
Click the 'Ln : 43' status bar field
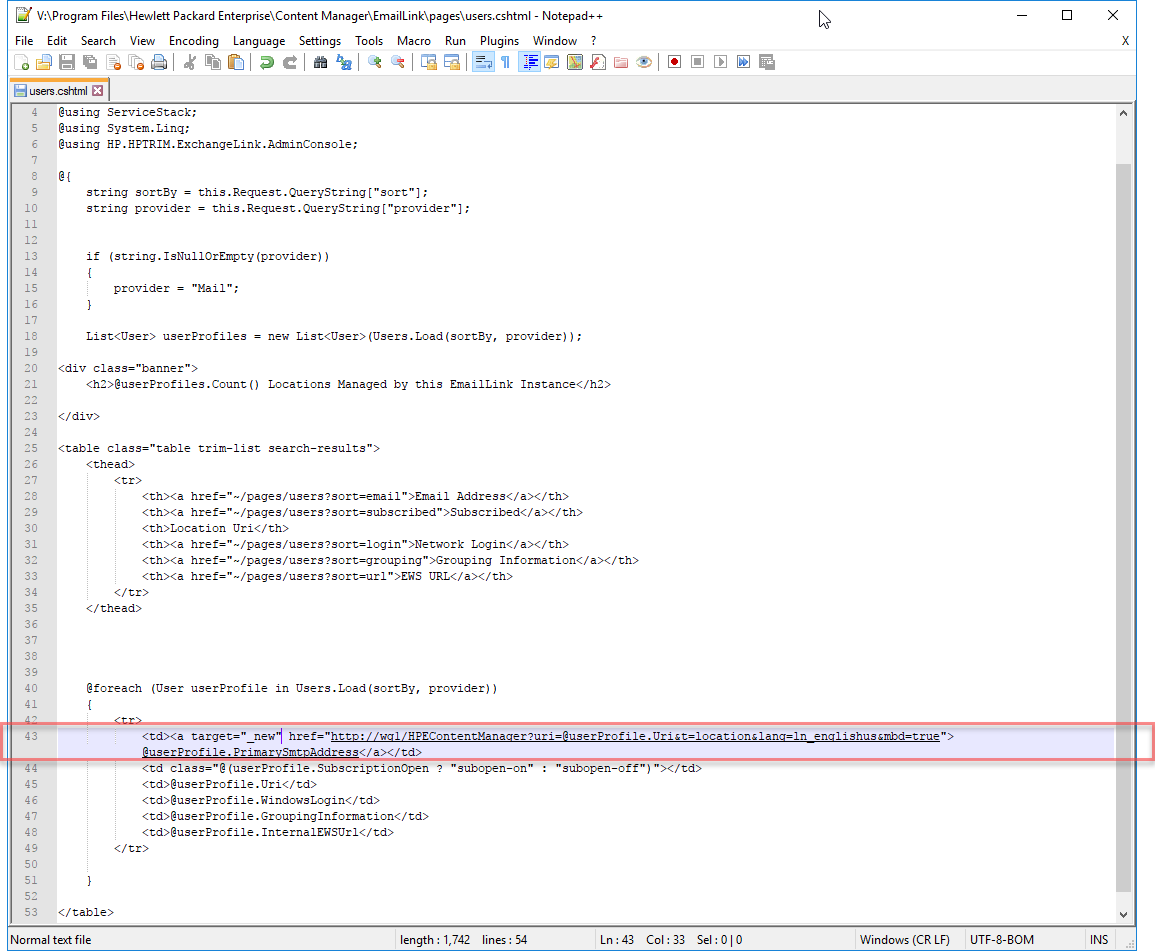coord(617,939)
